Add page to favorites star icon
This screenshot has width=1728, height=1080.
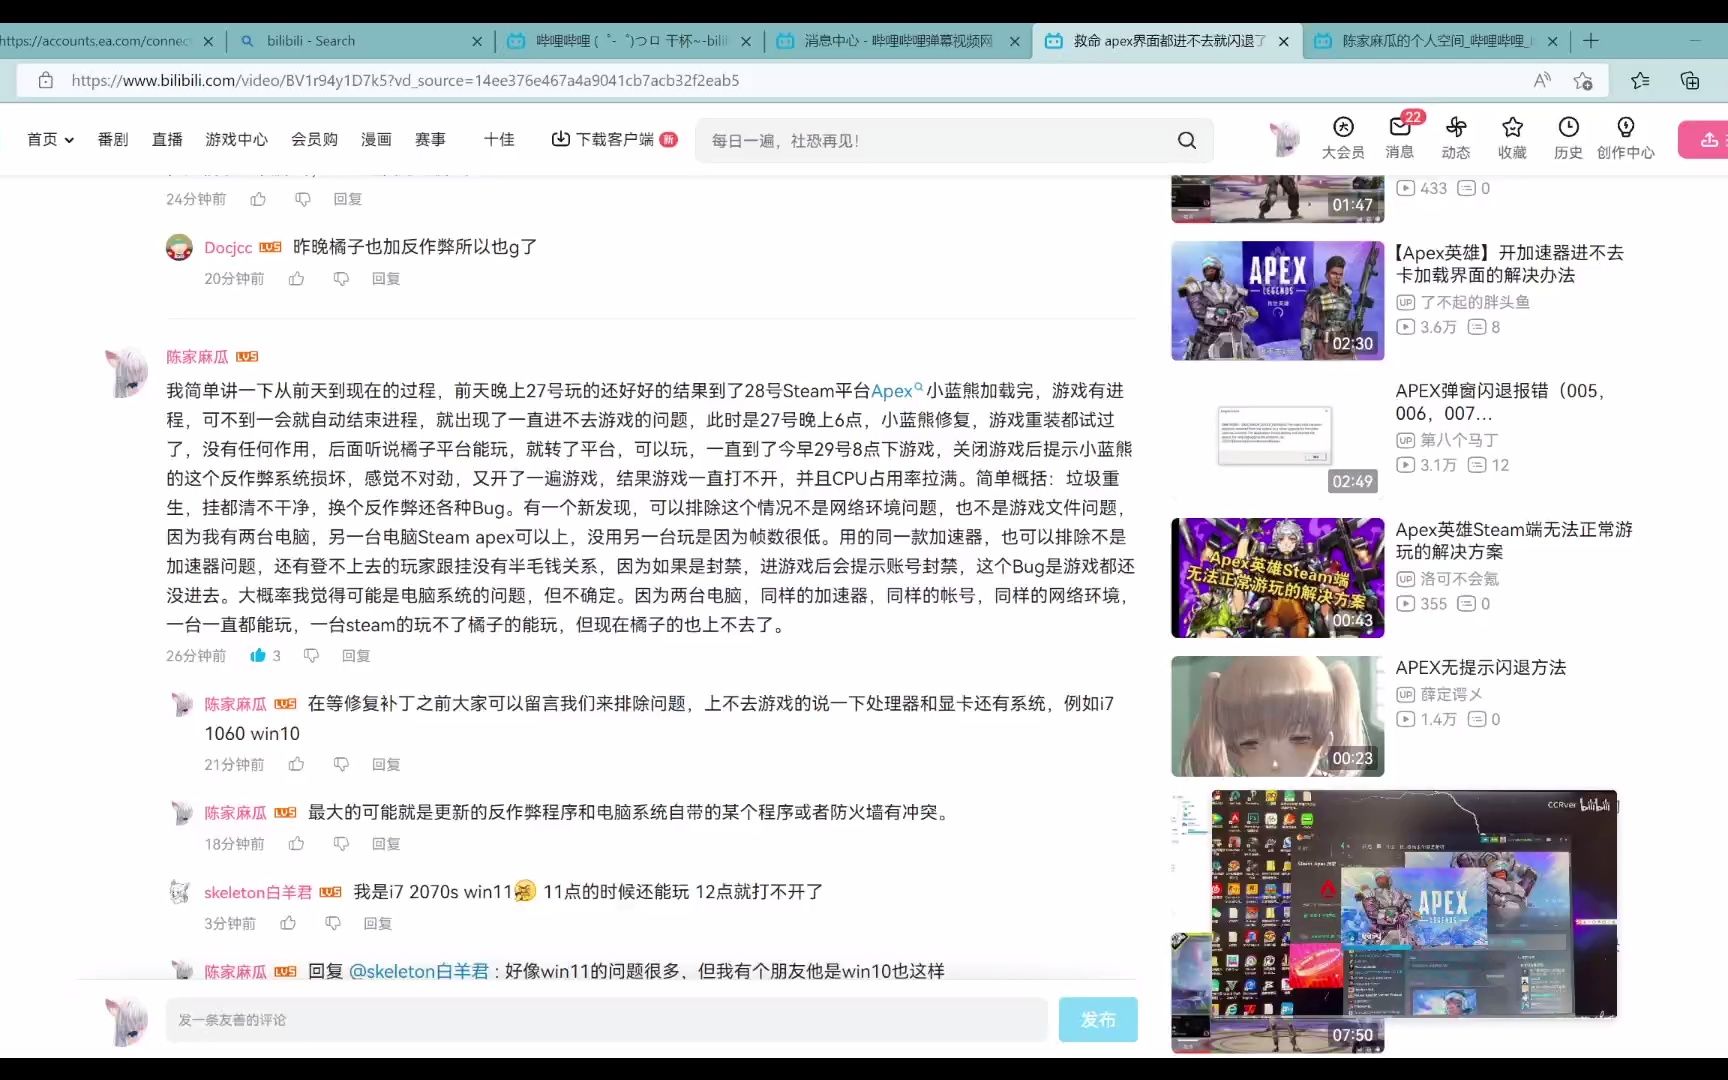[x=1582, y=81]
